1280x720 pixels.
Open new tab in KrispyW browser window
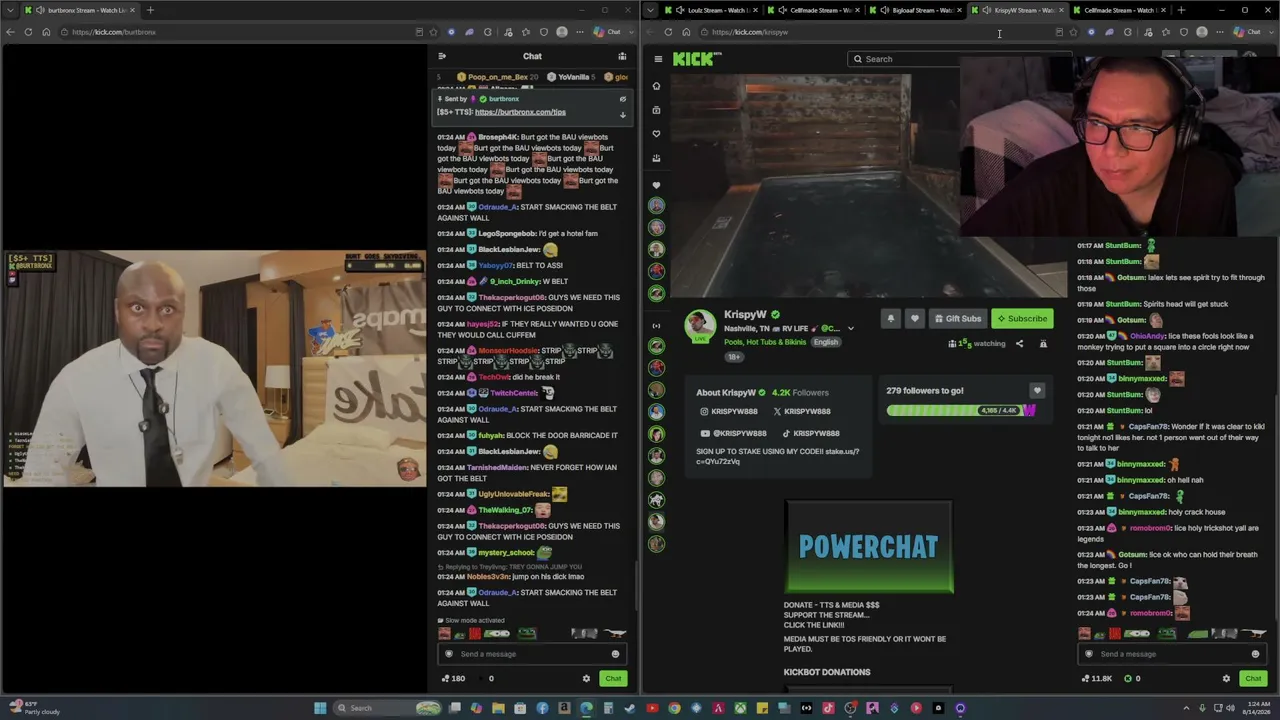pyautogui.click(x=1181, y=10)
